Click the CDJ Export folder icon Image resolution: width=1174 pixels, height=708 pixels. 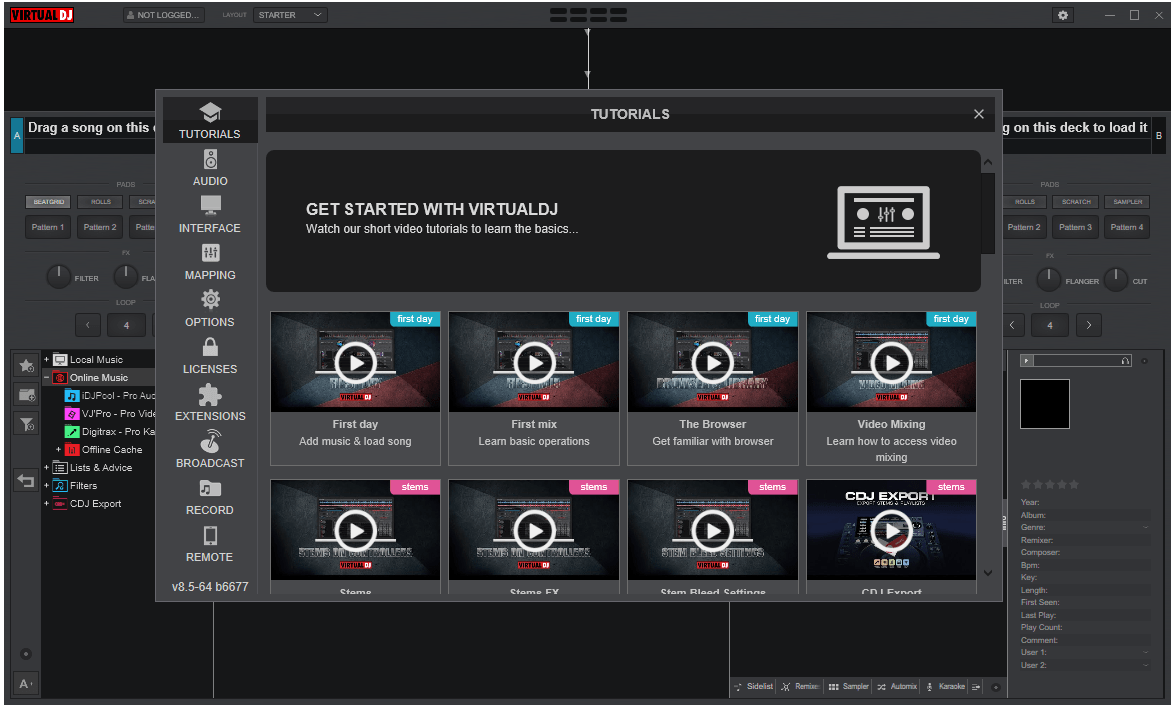60,504
